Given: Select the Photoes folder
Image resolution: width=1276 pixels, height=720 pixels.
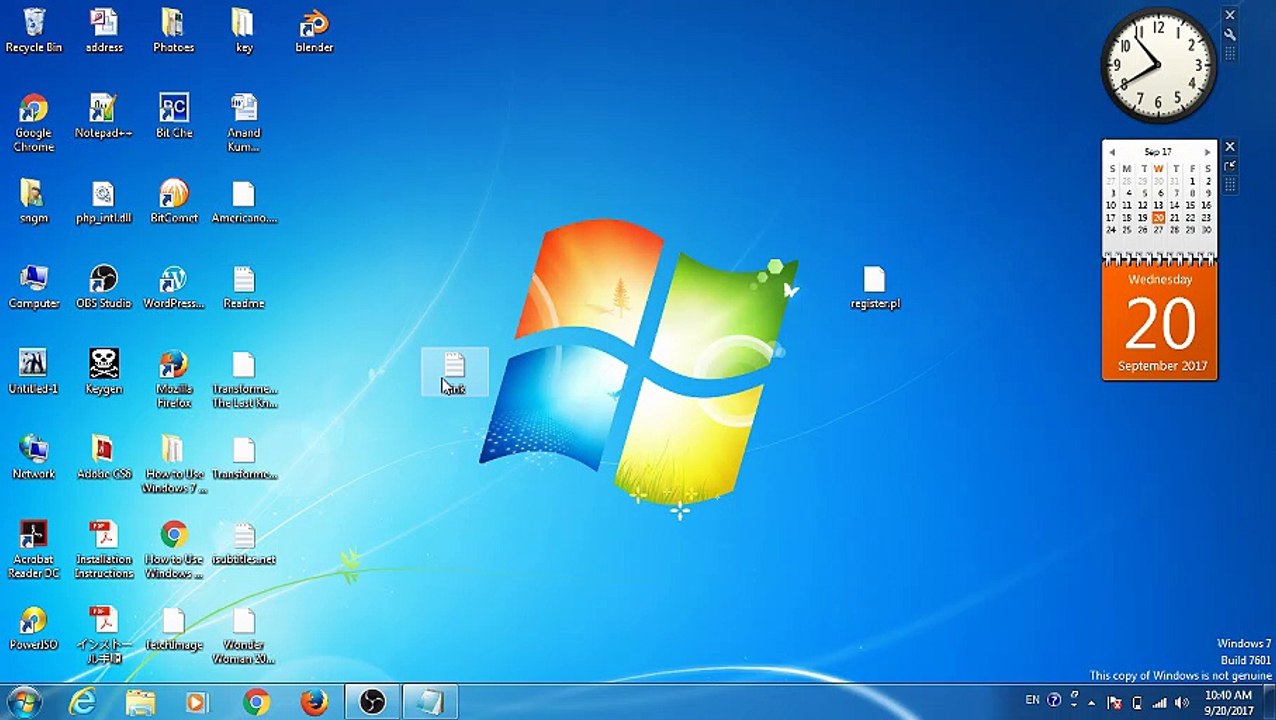Looking at the screenshot, I should pyautogui.click(x=174, y=30).
